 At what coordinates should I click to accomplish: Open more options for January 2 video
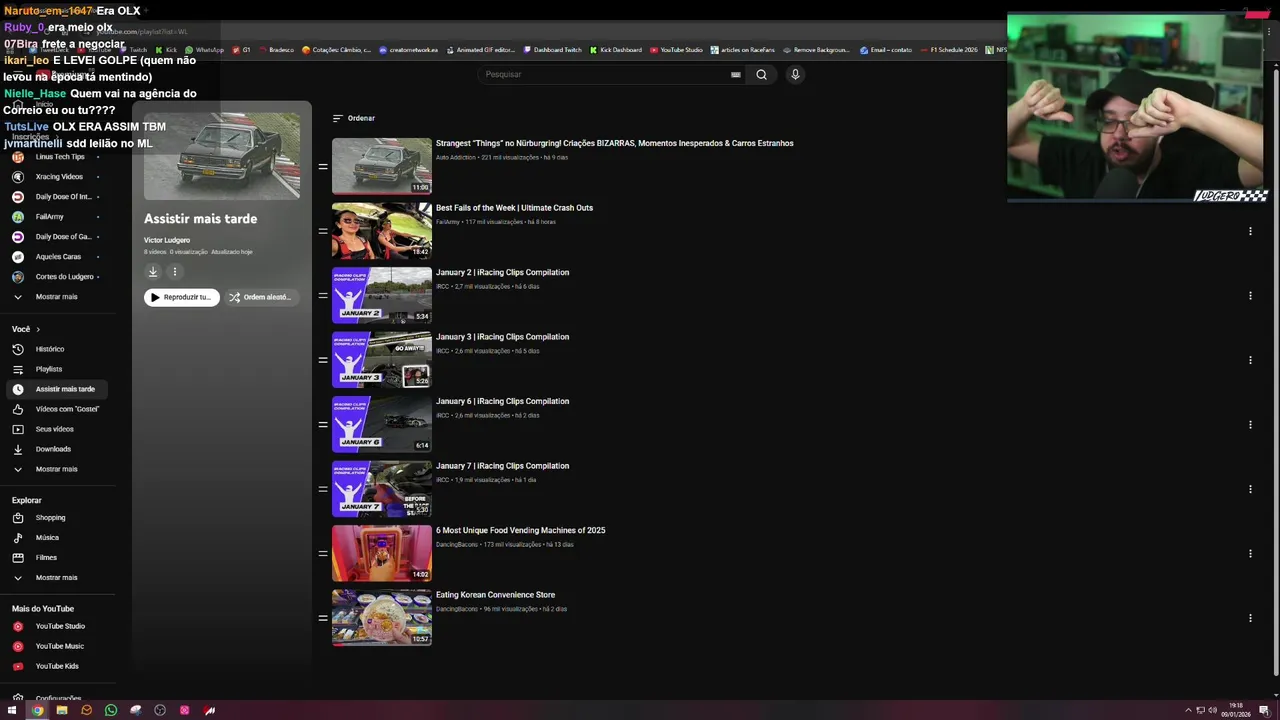[1250, 296]
